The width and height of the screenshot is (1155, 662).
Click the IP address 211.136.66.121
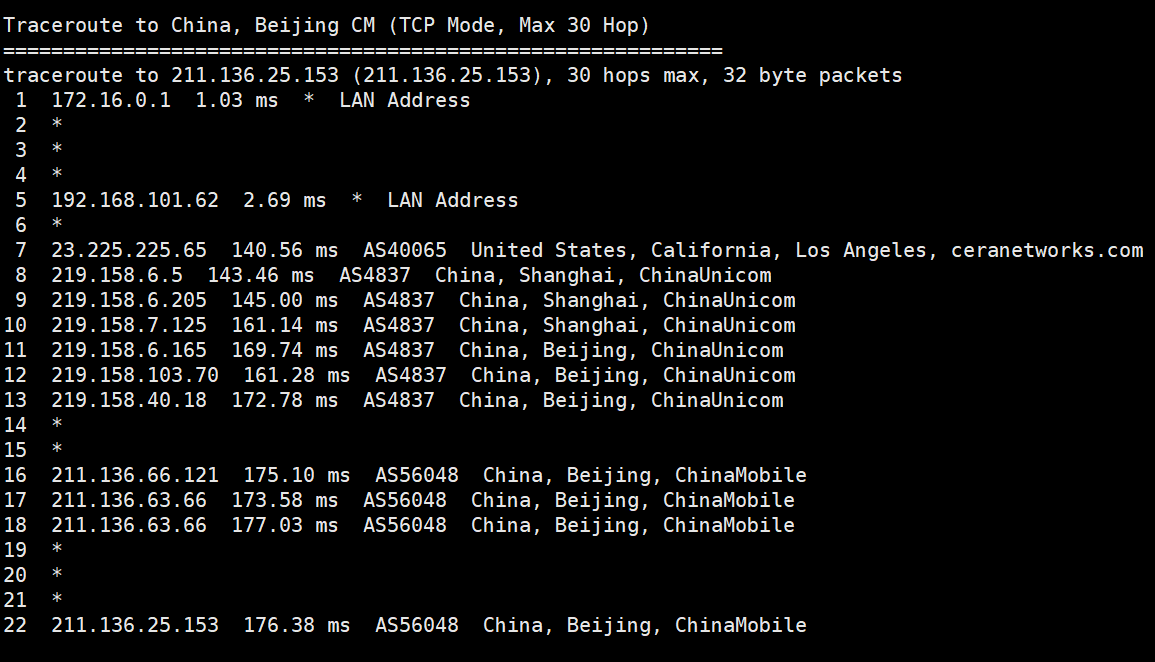(x=135, y=475)
